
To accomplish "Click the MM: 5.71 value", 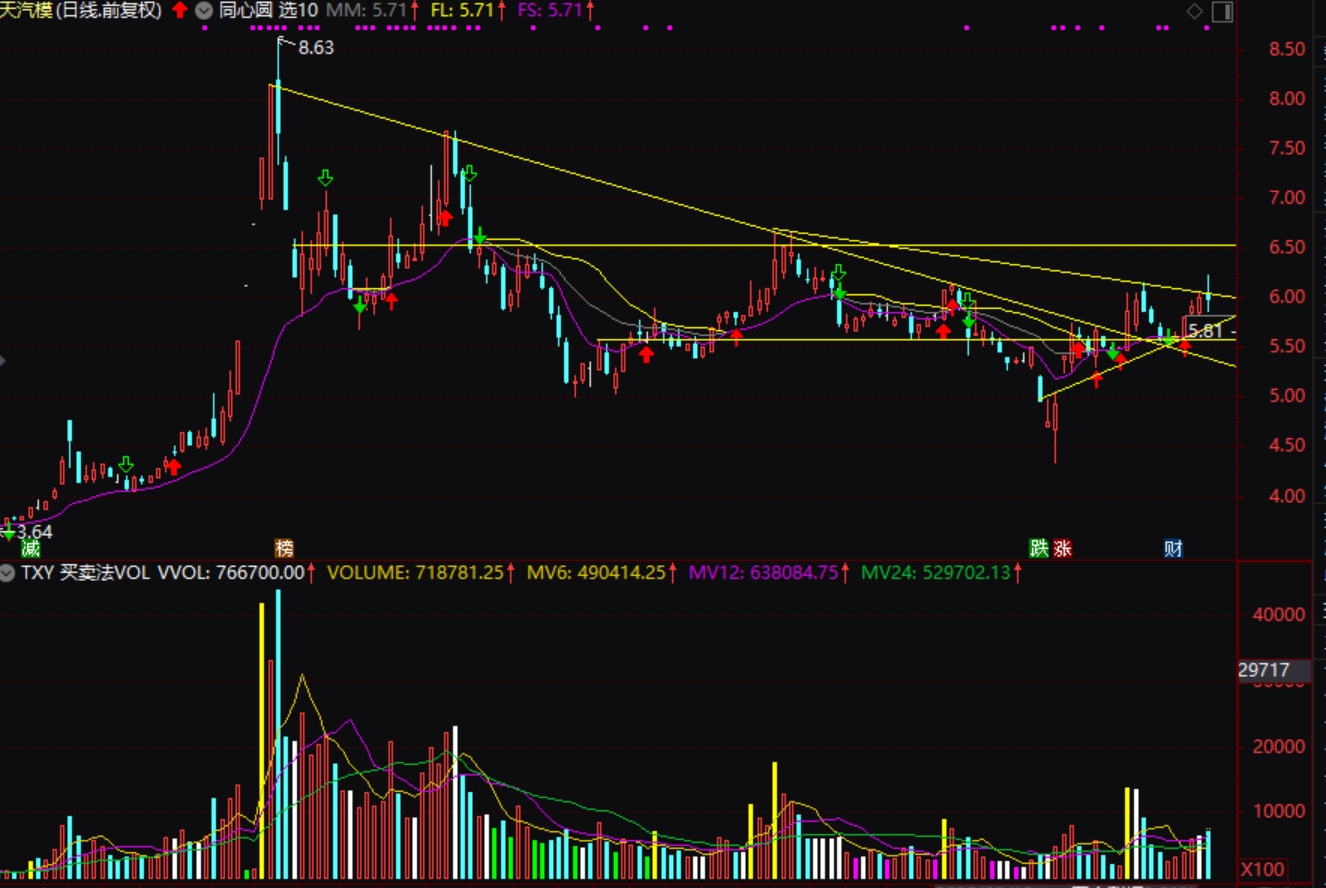I will coord(367,11).
